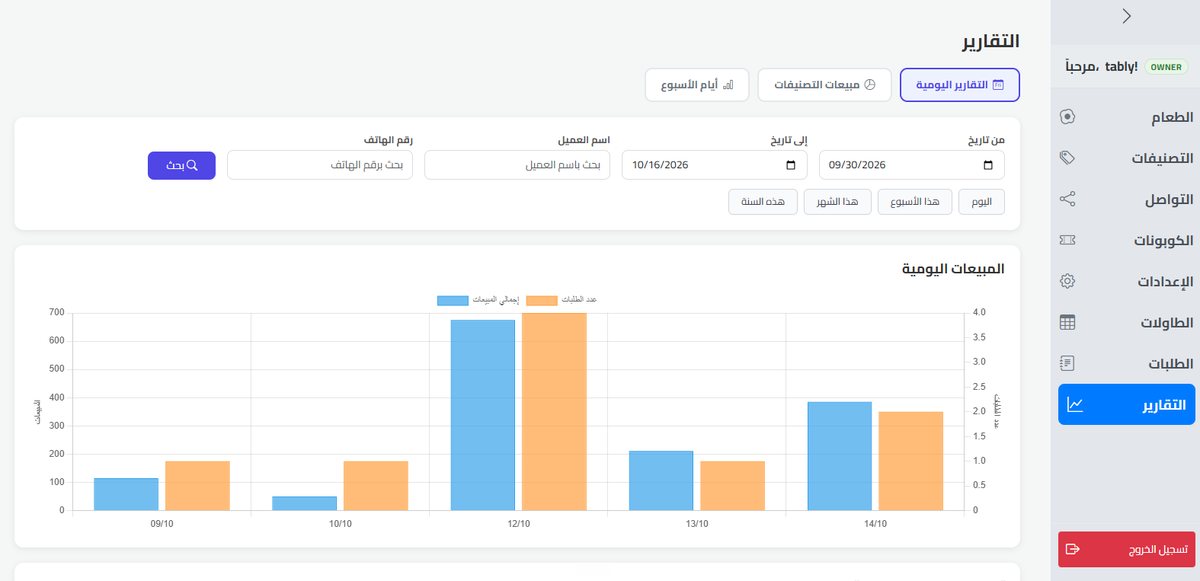Toggle the blue إجمالي المبيعات legend swatch
This screenshot has width=1200, height=581.
pyautogui.click(x=452, y=301)
